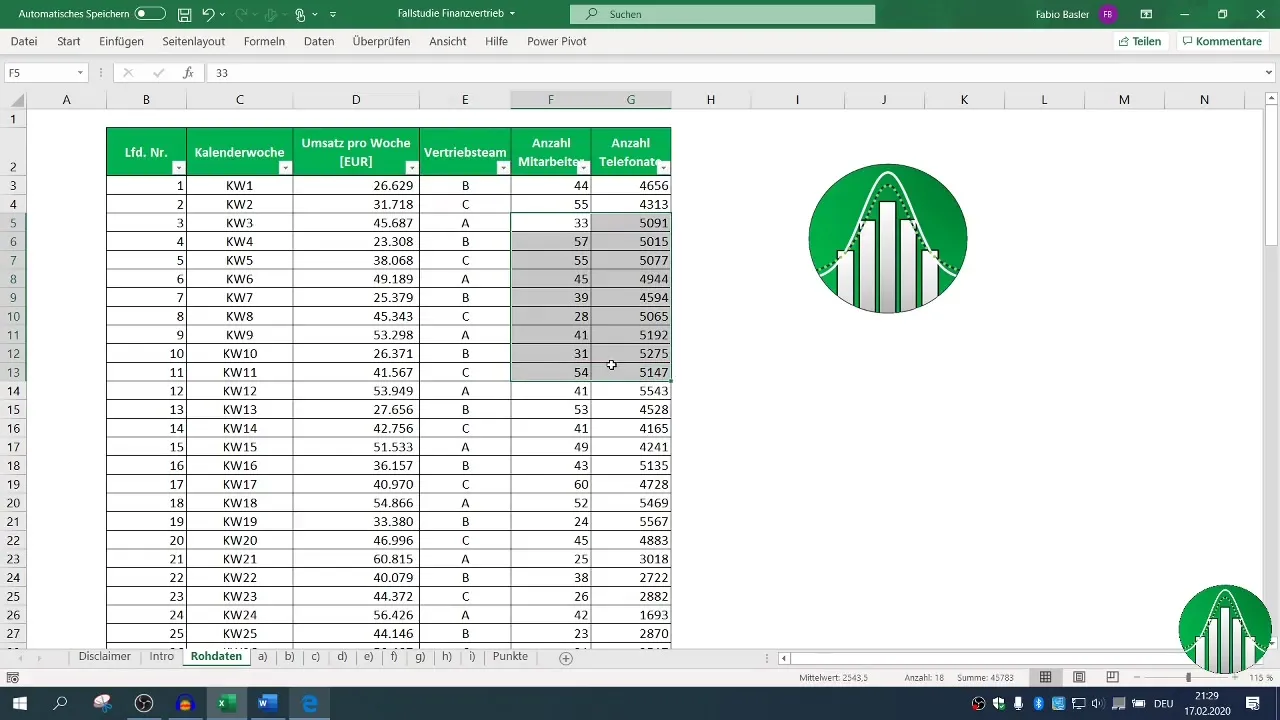Switch to the Start ribbon tab
The height and width of the screenshot is (720, 1280).
click(69, 41)
